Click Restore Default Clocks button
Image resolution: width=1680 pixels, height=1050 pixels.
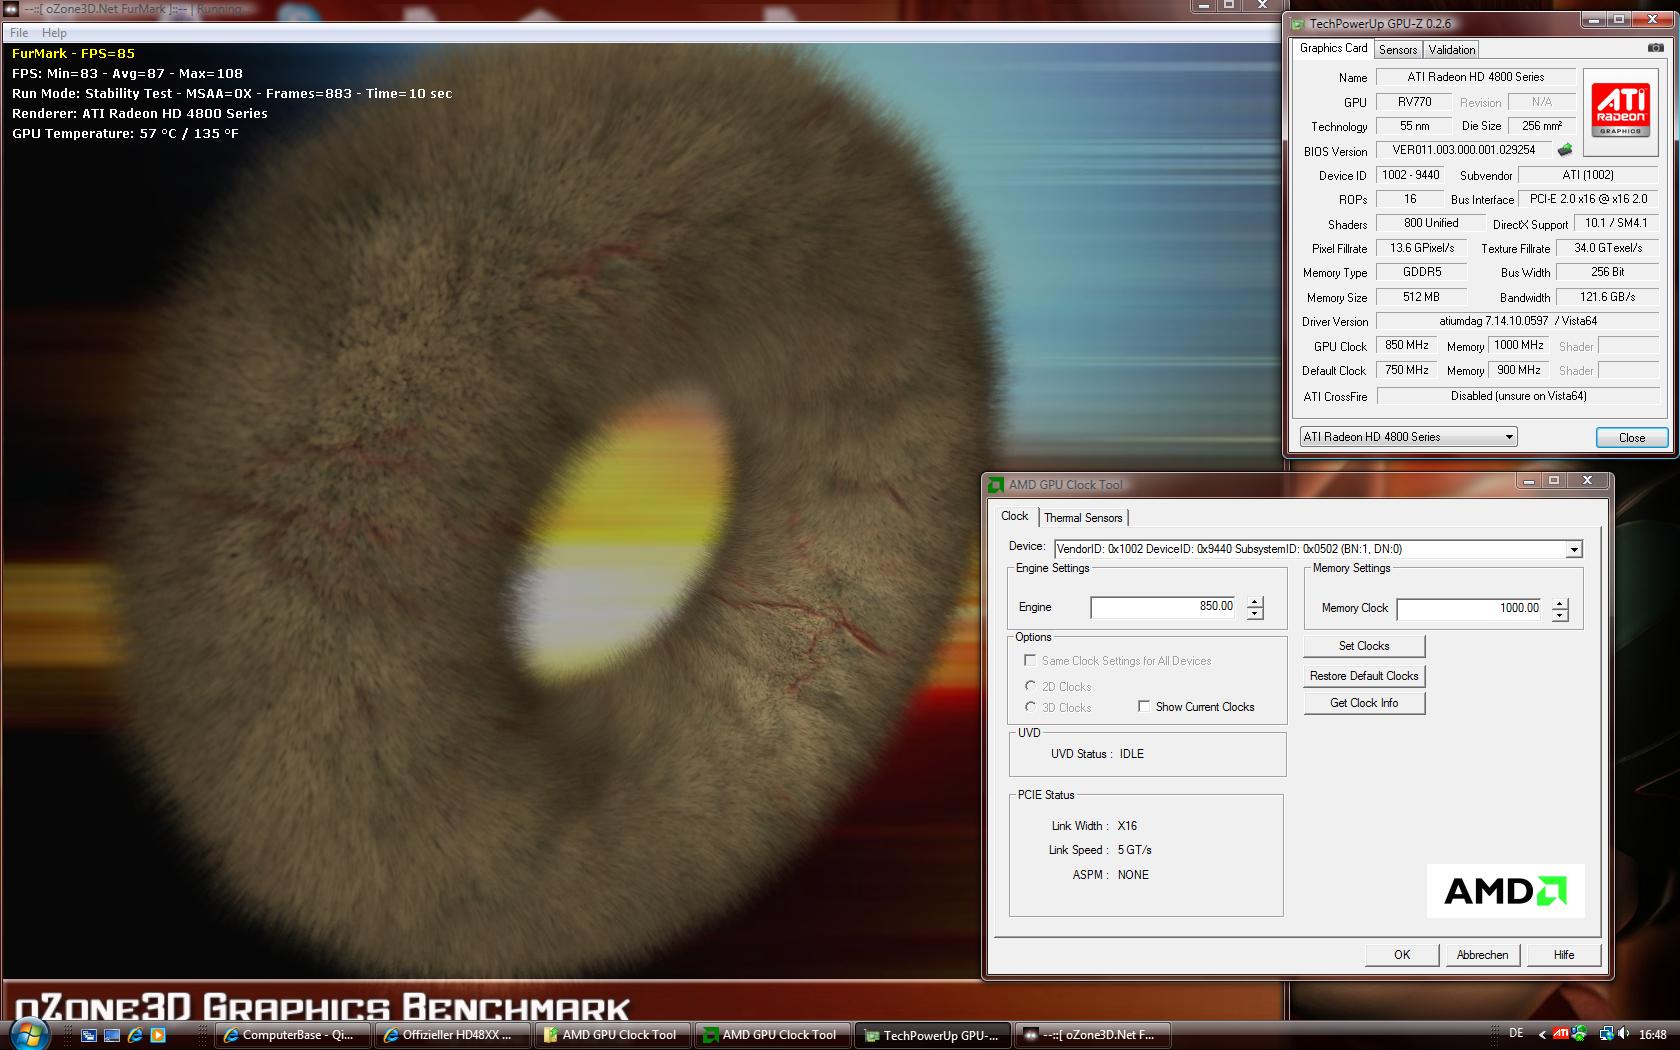click(1364, 676)
